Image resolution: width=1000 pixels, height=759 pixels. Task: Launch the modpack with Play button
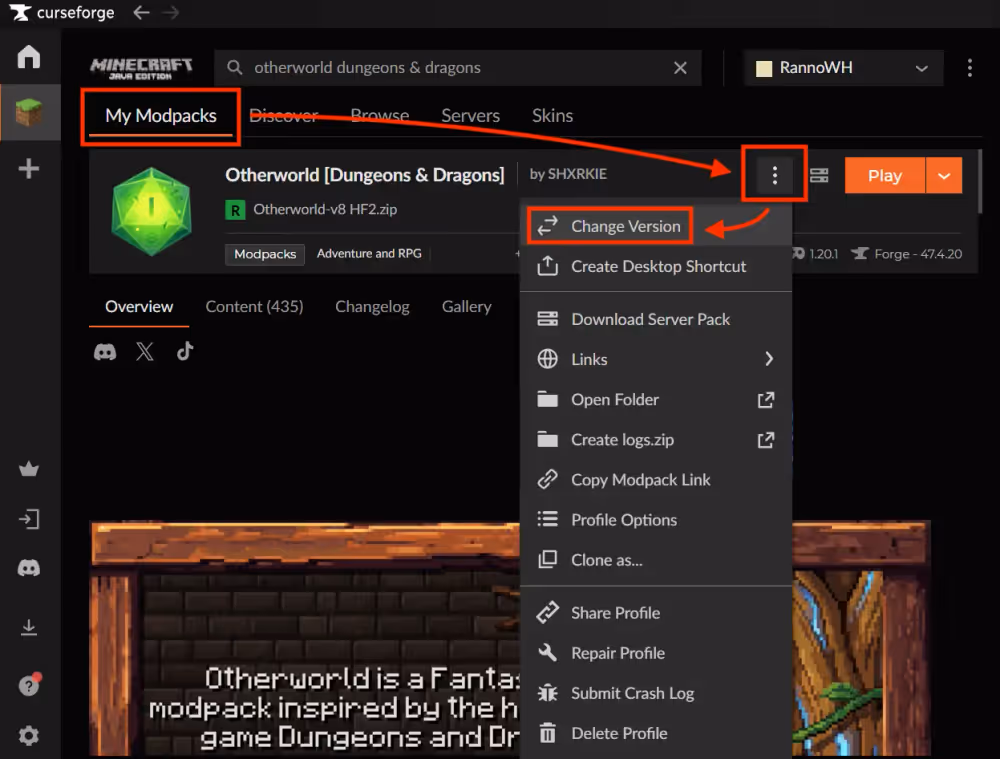[885, 175]
